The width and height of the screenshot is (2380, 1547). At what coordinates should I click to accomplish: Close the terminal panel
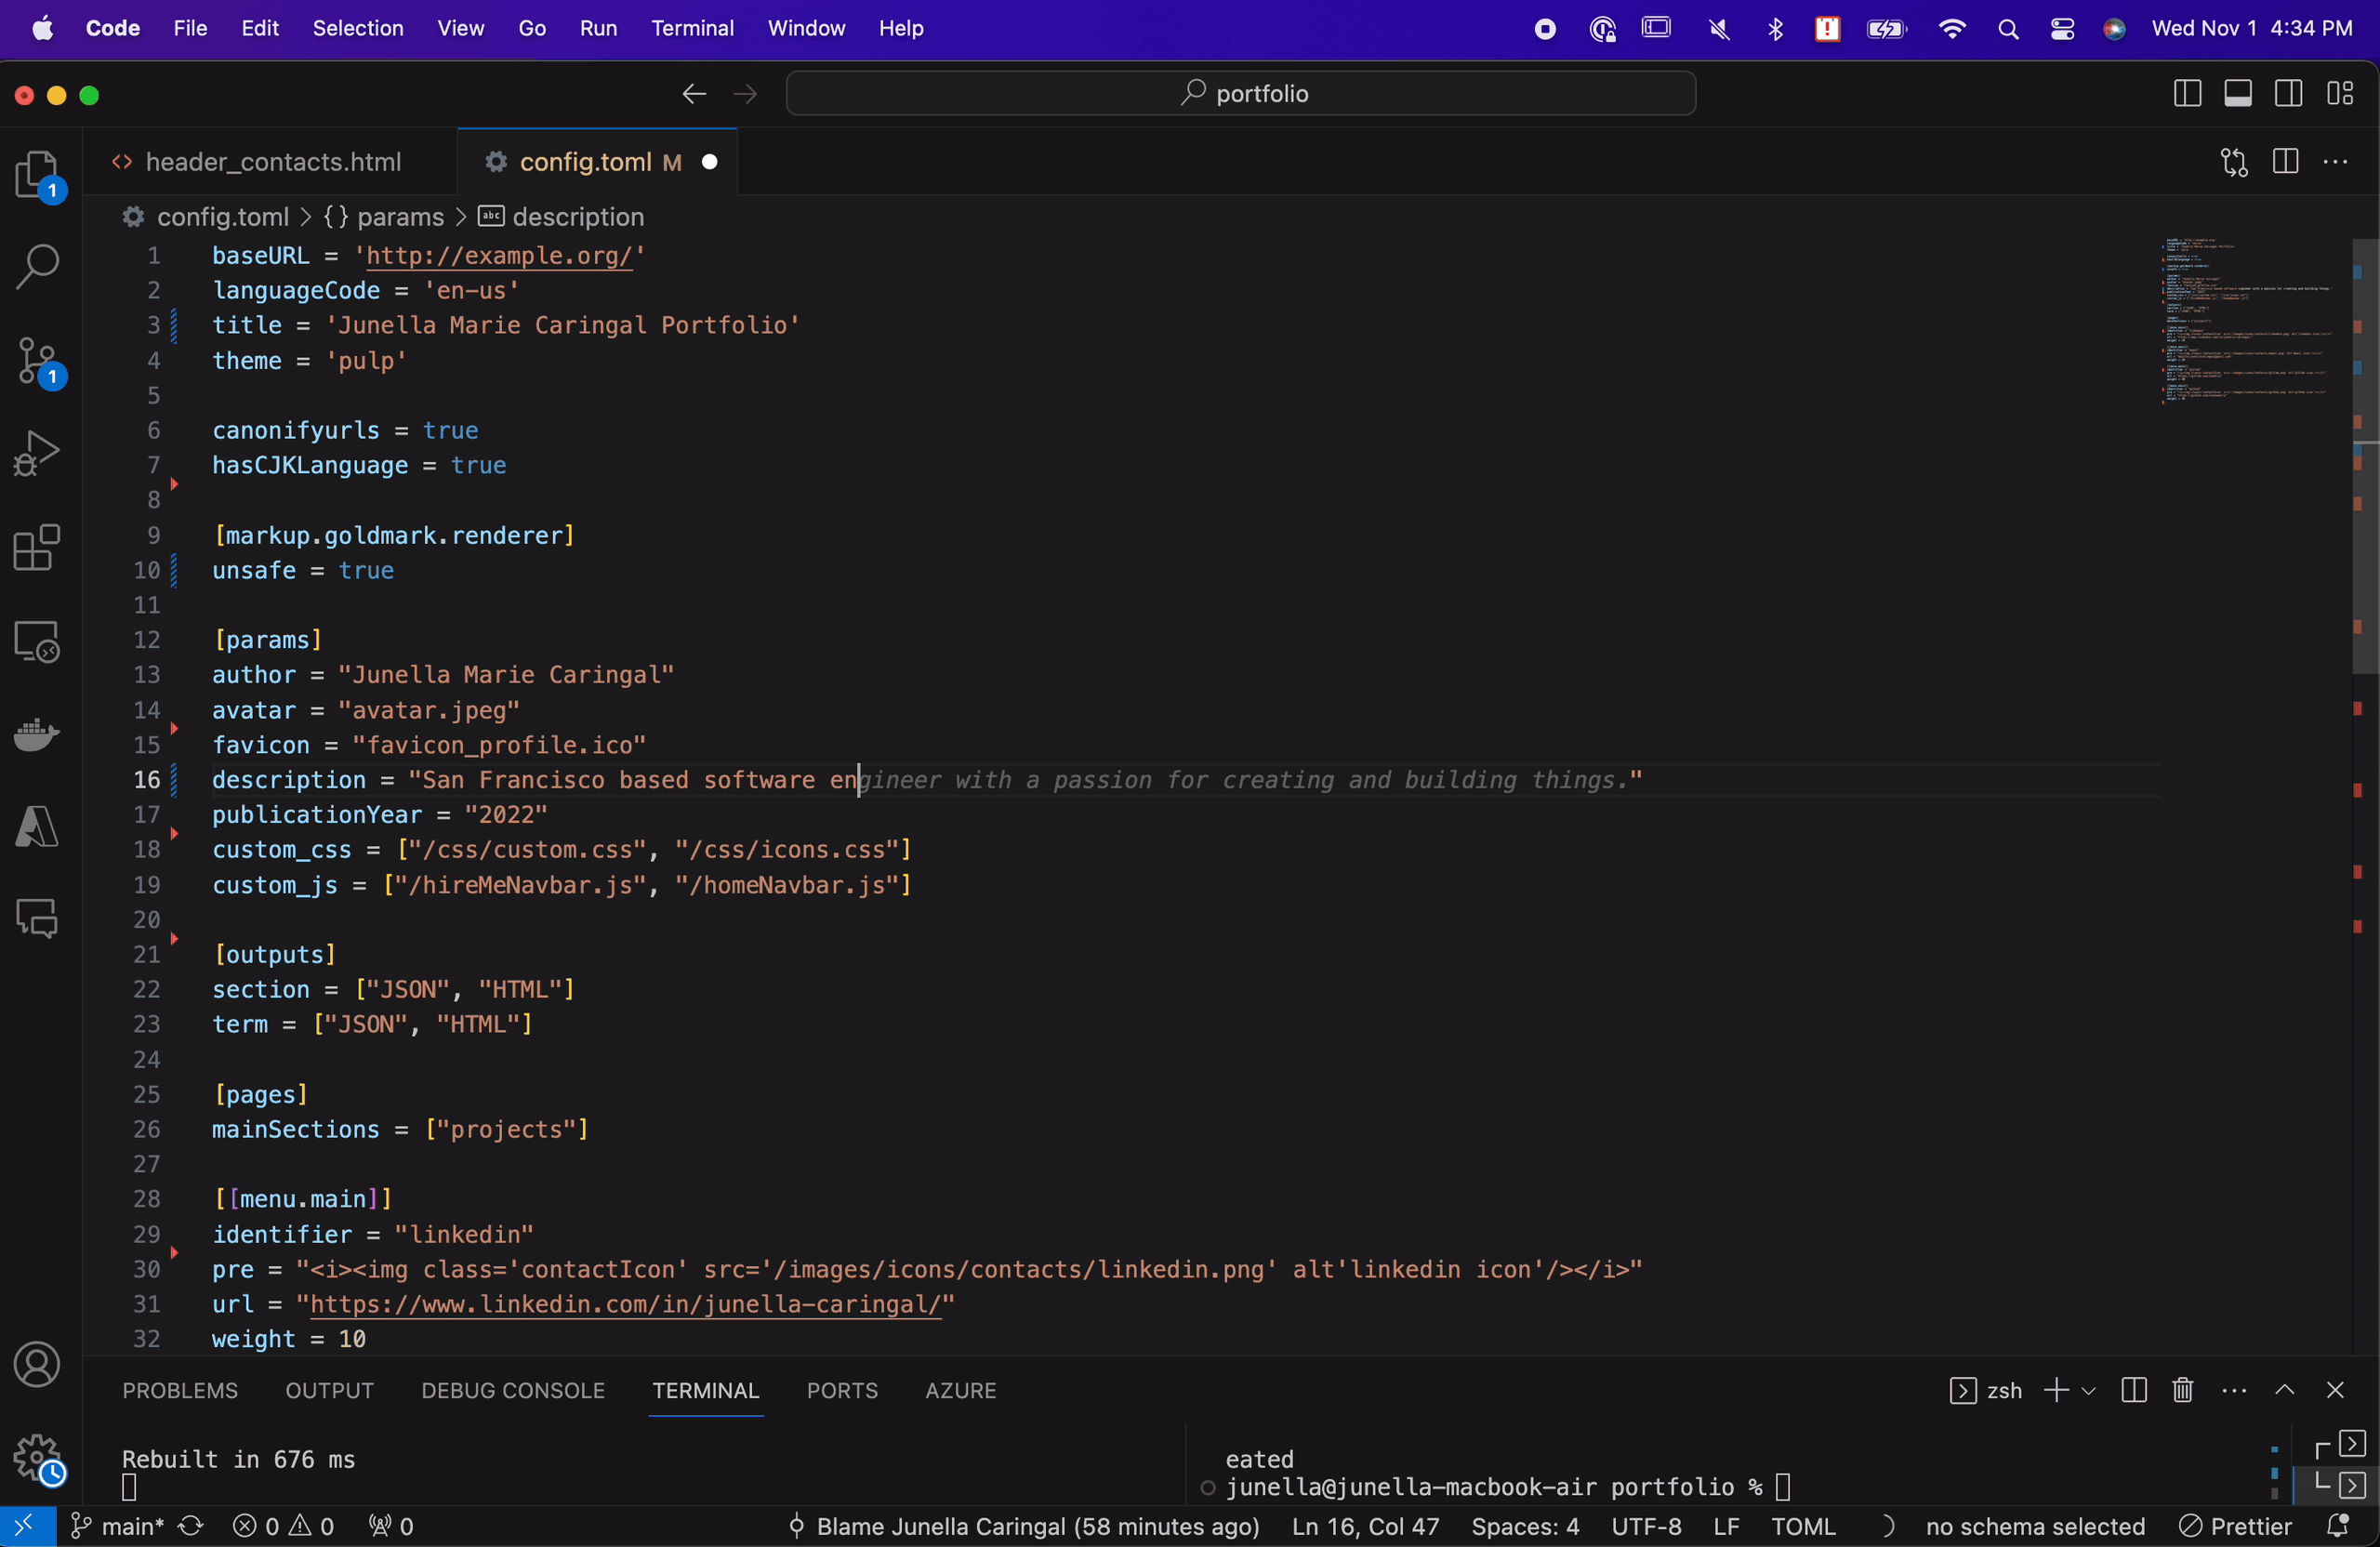click(2335, 1390)
